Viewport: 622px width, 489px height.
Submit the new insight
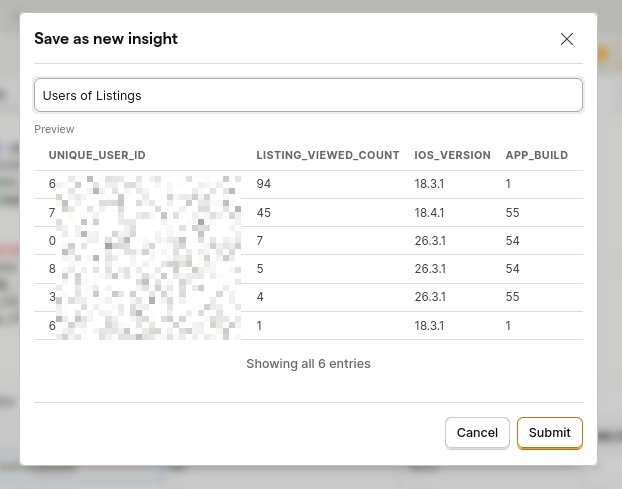(549, 433)
